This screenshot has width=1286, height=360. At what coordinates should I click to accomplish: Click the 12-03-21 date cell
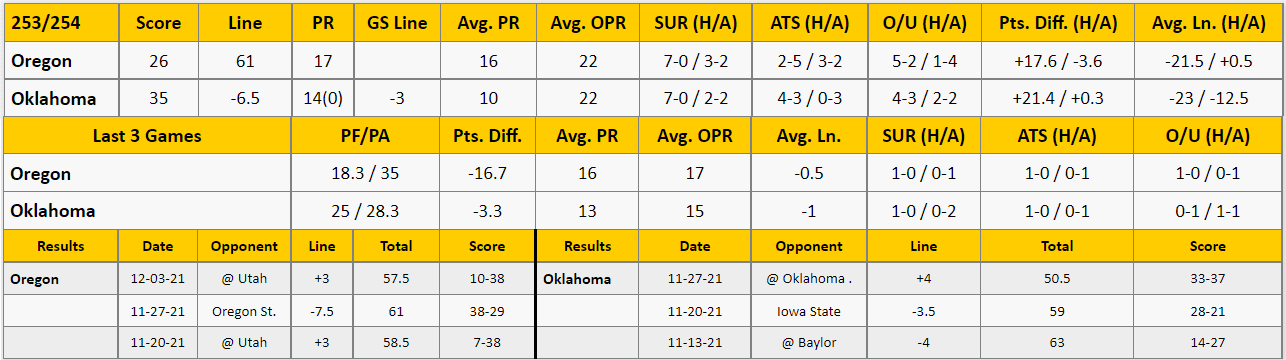[158, 279]
